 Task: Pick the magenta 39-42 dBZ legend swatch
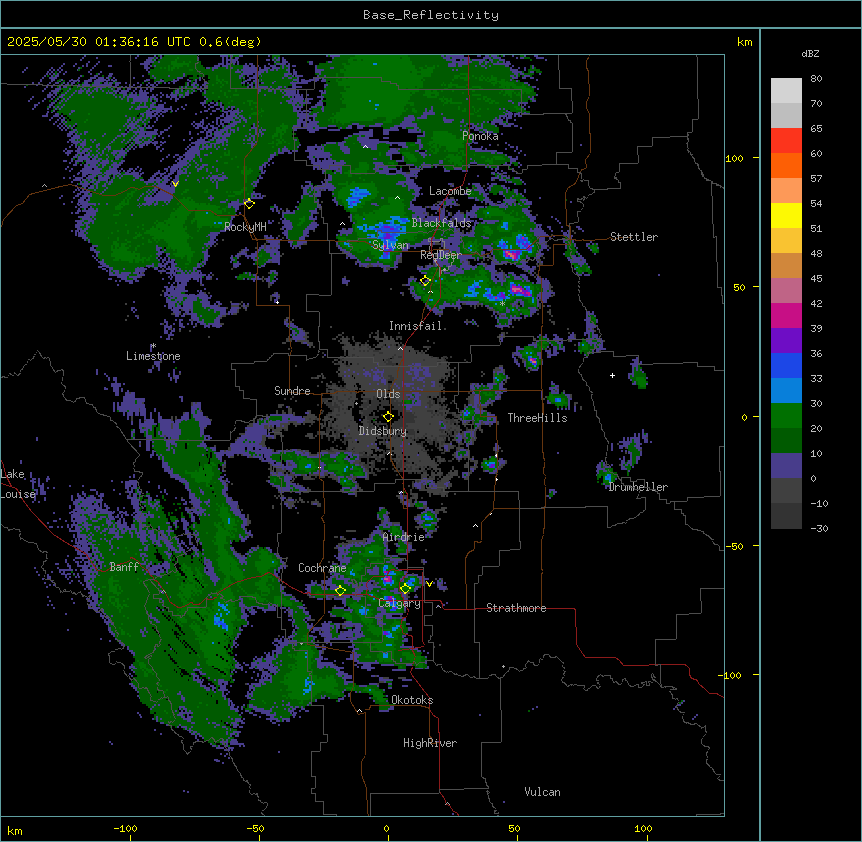786,315
